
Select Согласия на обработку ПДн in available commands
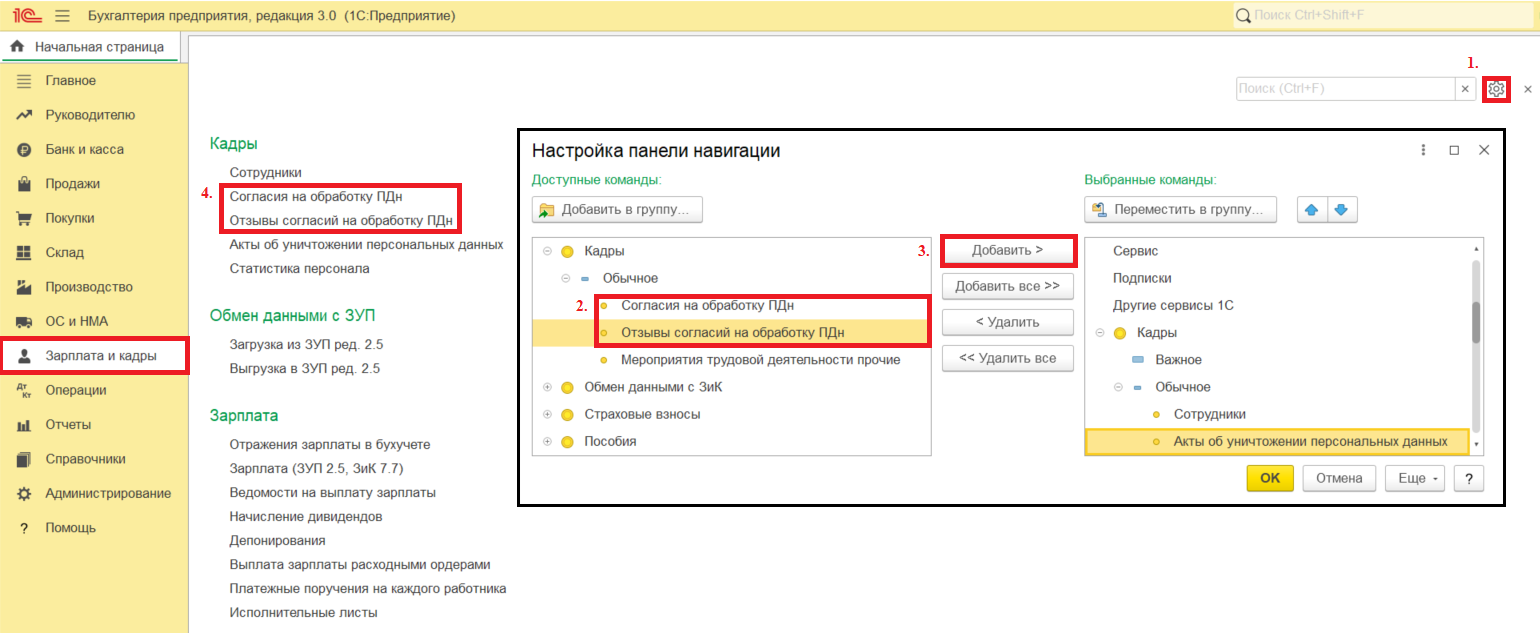tap(707, 305)
